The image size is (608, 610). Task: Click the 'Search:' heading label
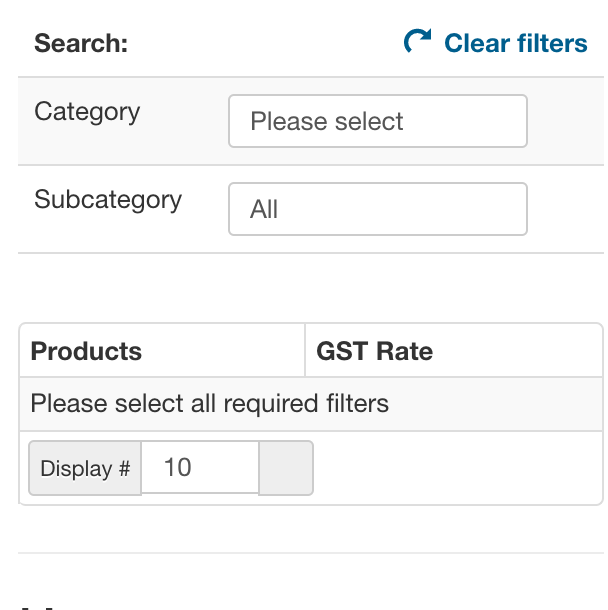coord(81,44)
